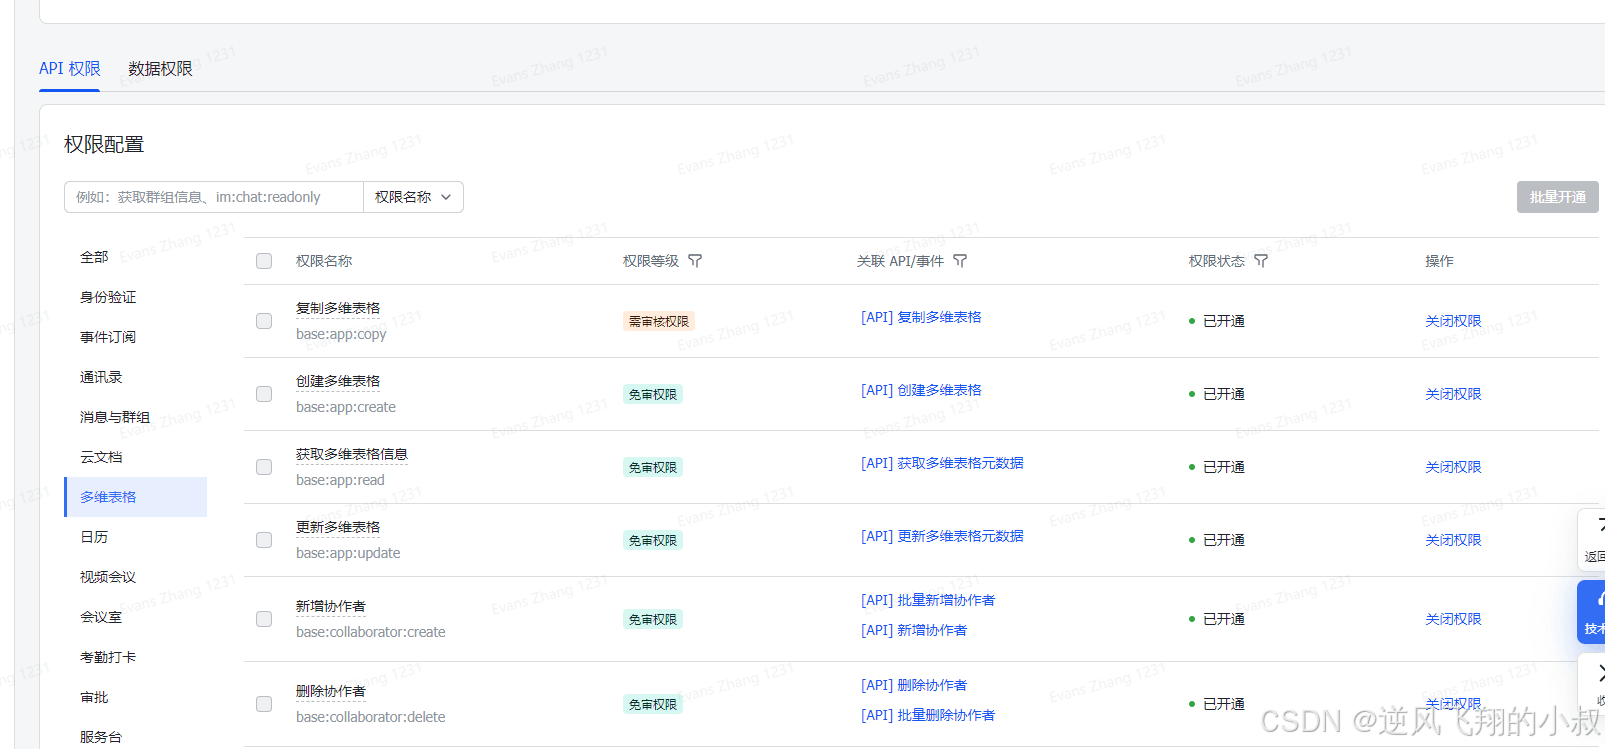1605x749 pixels.
Task: Open the 权限等级 column filter icon
Action: [x=695, y=261]
